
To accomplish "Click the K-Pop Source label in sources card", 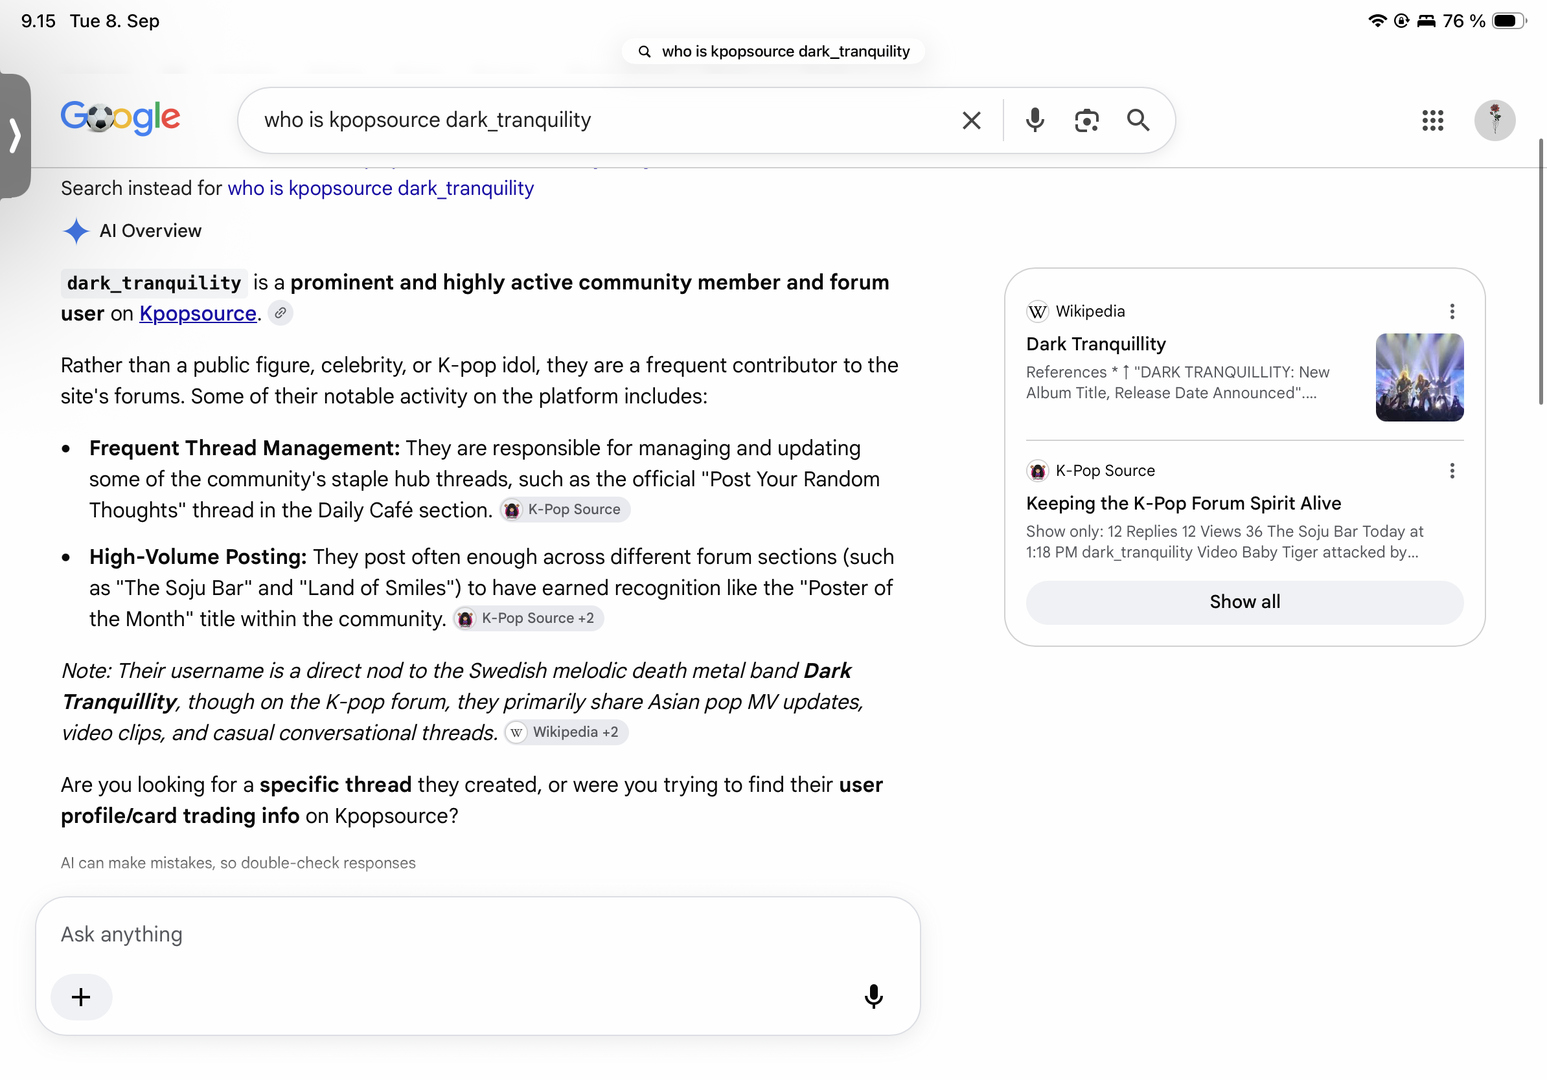I will coord(1105,470).
